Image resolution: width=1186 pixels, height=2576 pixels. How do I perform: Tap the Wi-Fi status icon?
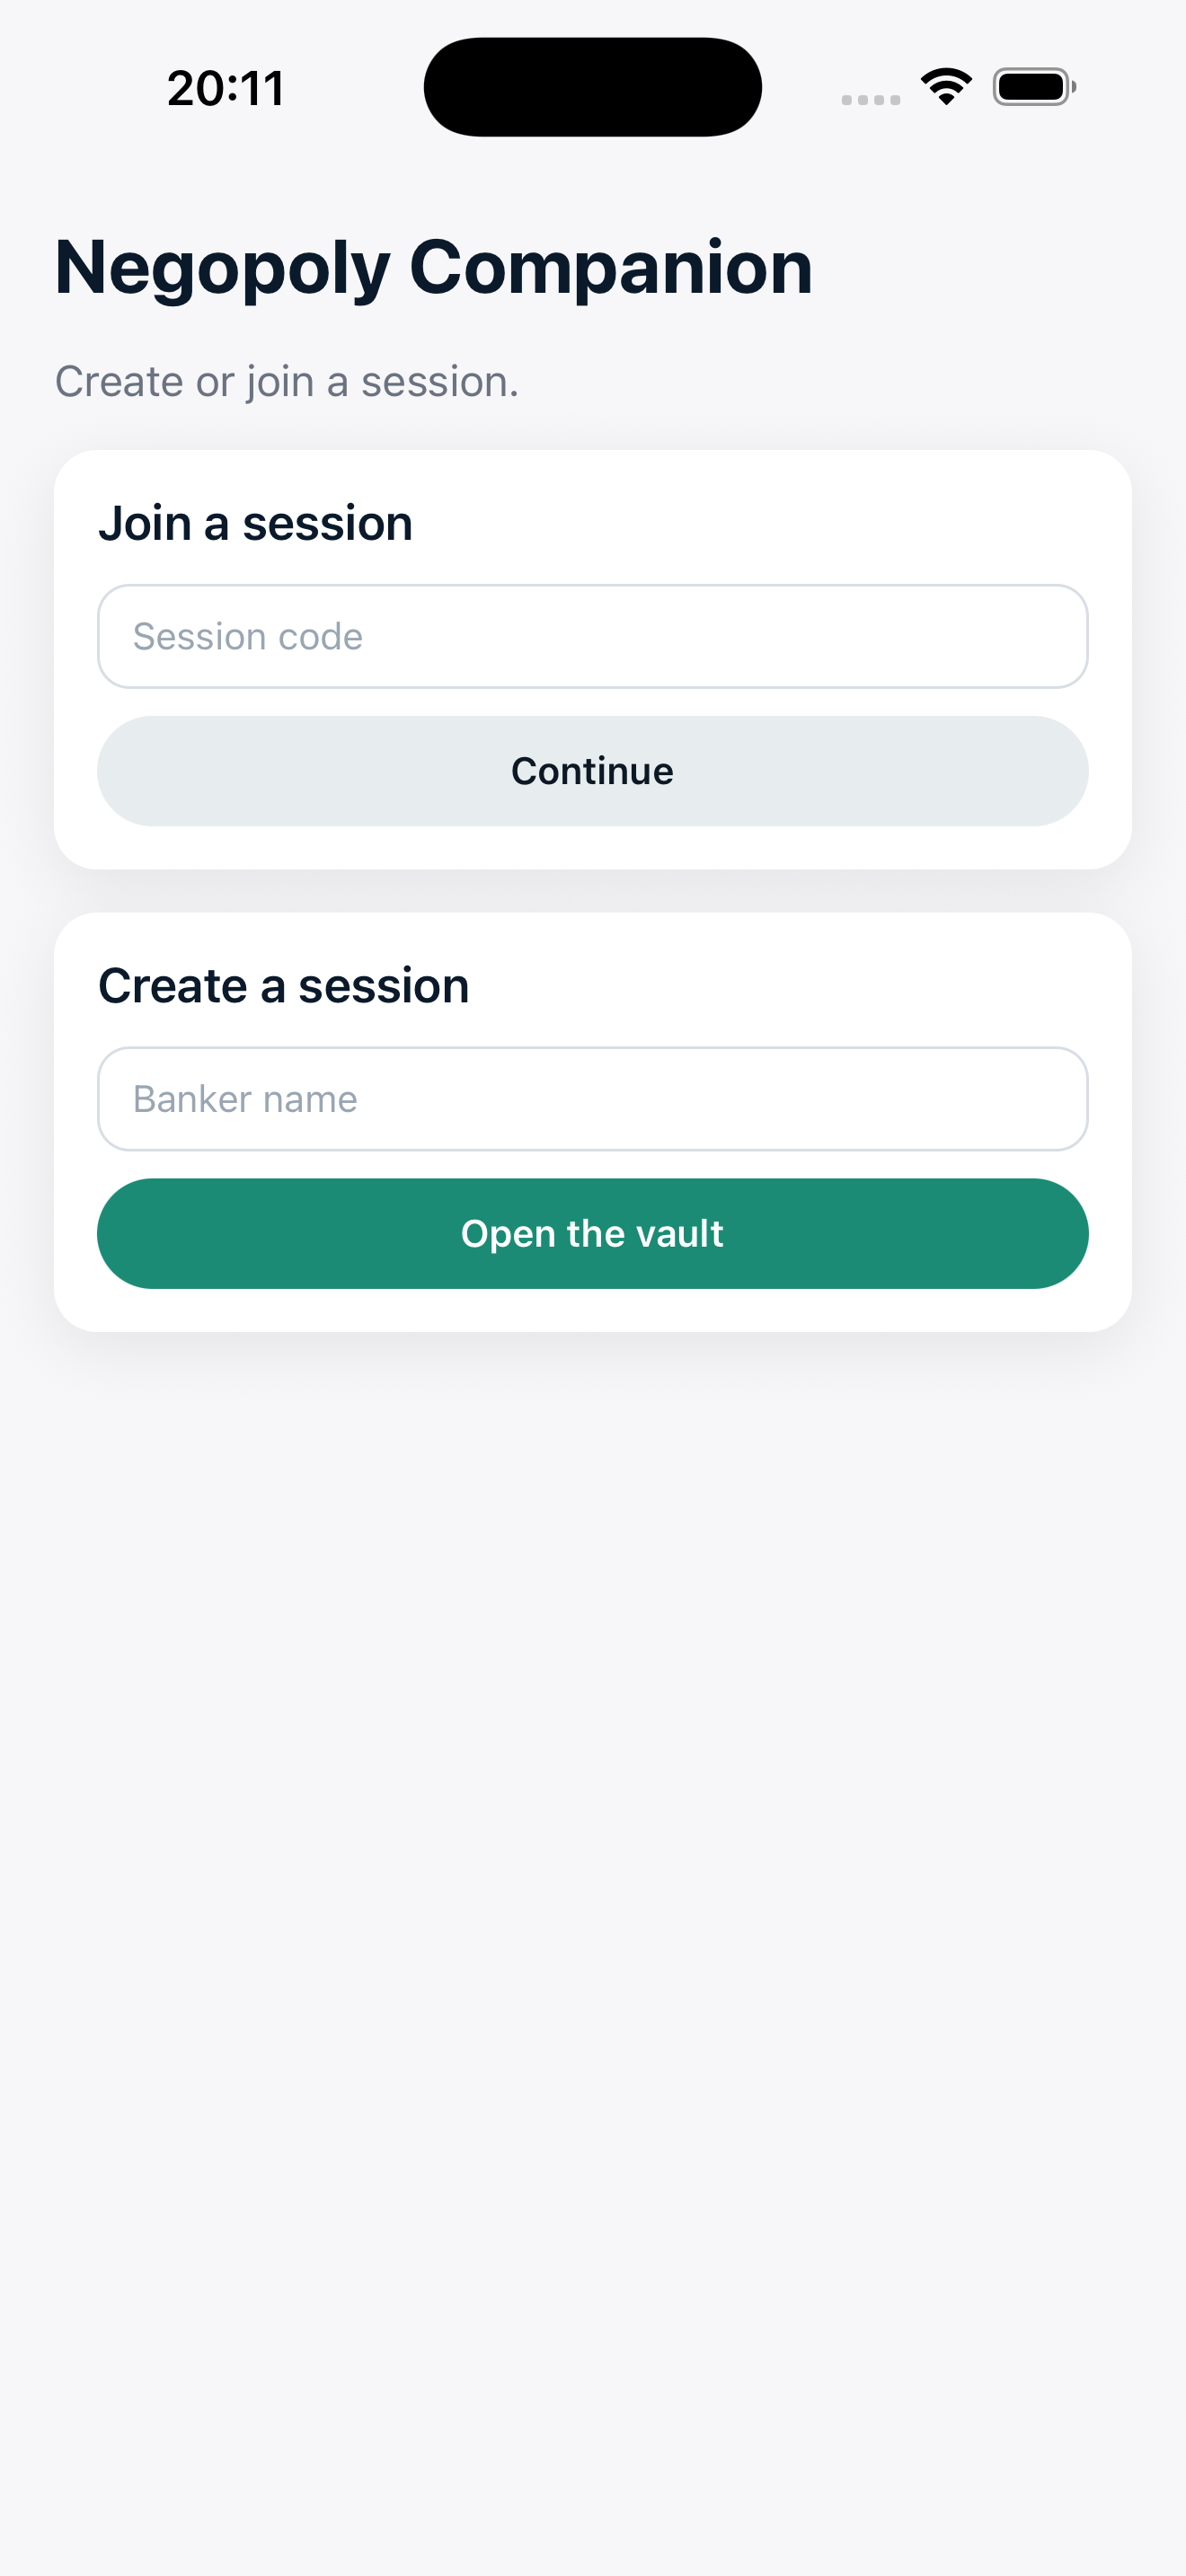coord(946,87)
